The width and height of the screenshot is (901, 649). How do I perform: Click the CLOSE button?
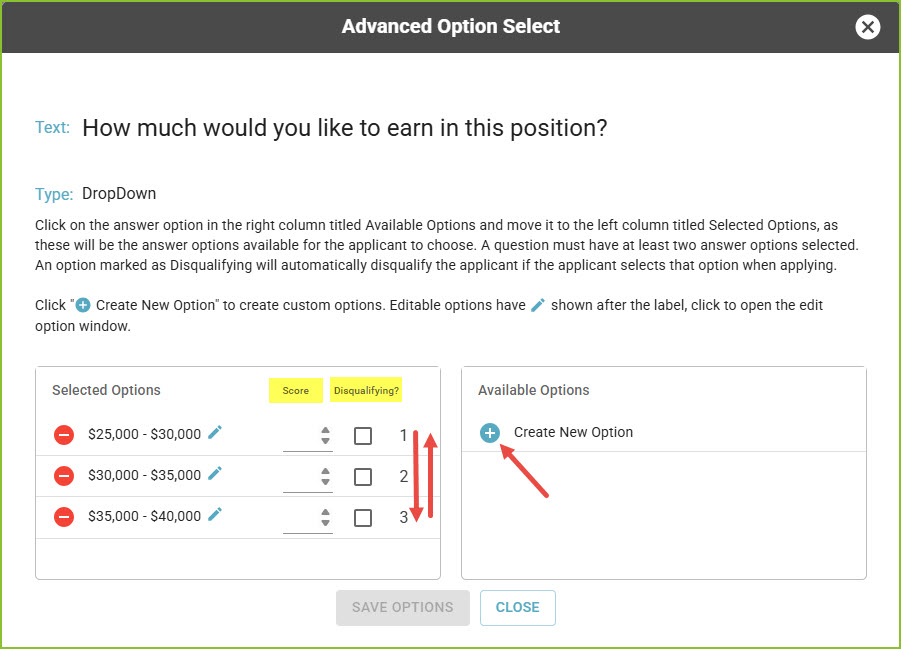518,608
